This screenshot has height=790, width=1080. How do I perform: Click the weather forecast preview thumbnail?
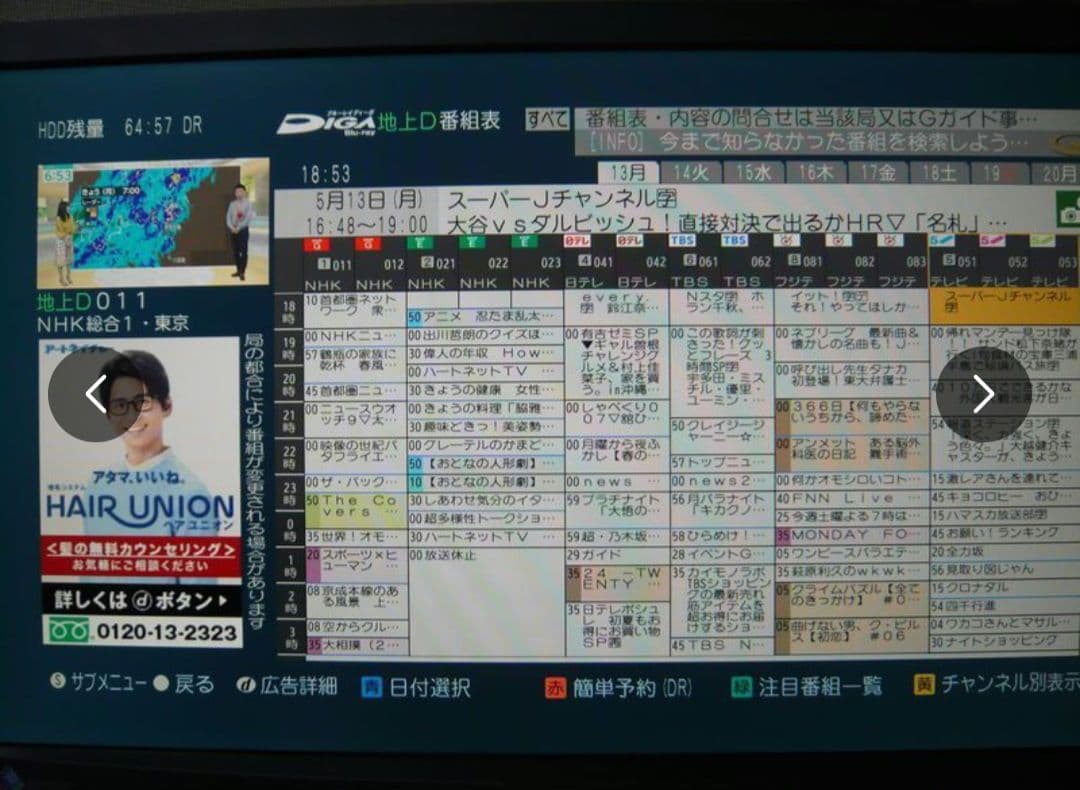pyautogui.click(x=153, y=223)
